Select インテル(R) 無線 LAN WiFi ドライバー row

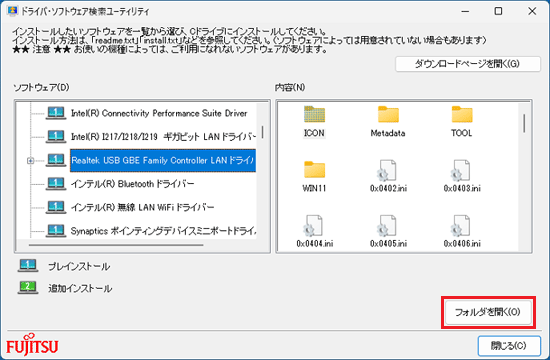(x=142, y=207)
